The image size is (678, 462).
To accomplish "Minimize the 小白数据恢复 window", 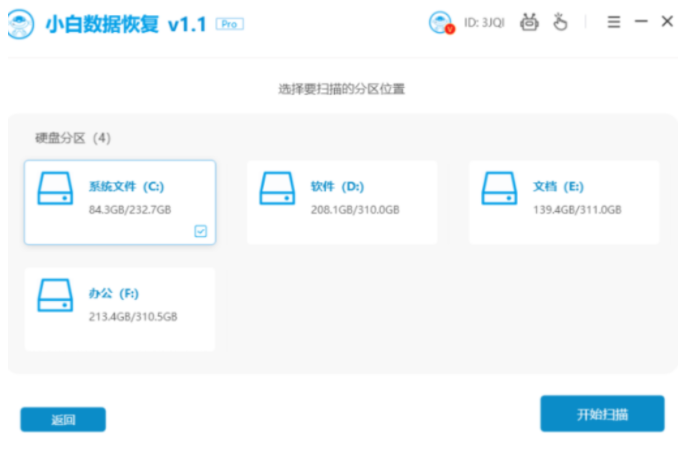I will click(641, 22).
